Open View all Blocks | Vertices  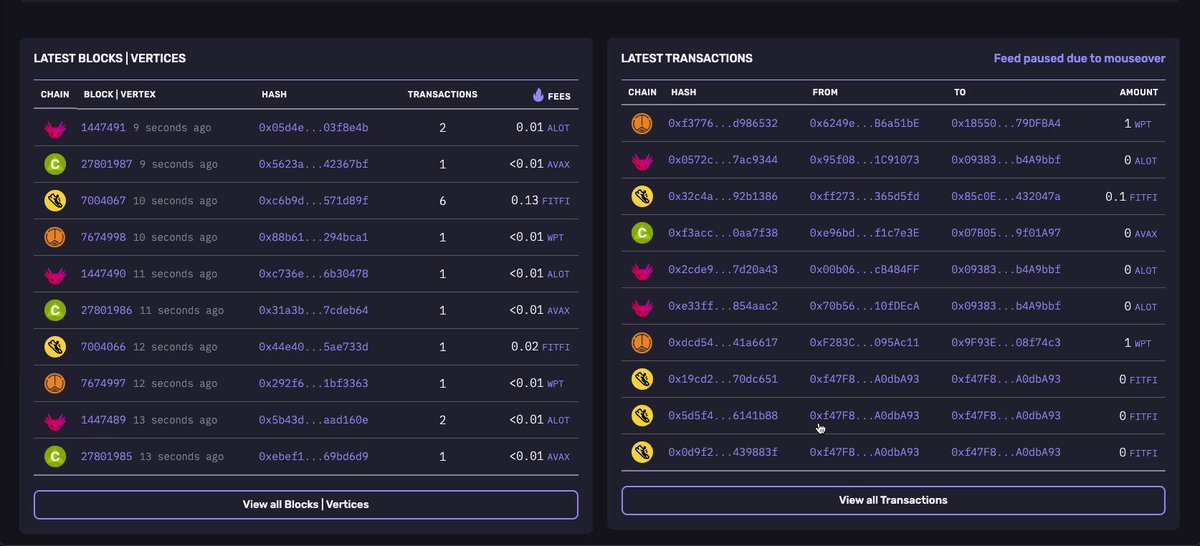[306, 505]
